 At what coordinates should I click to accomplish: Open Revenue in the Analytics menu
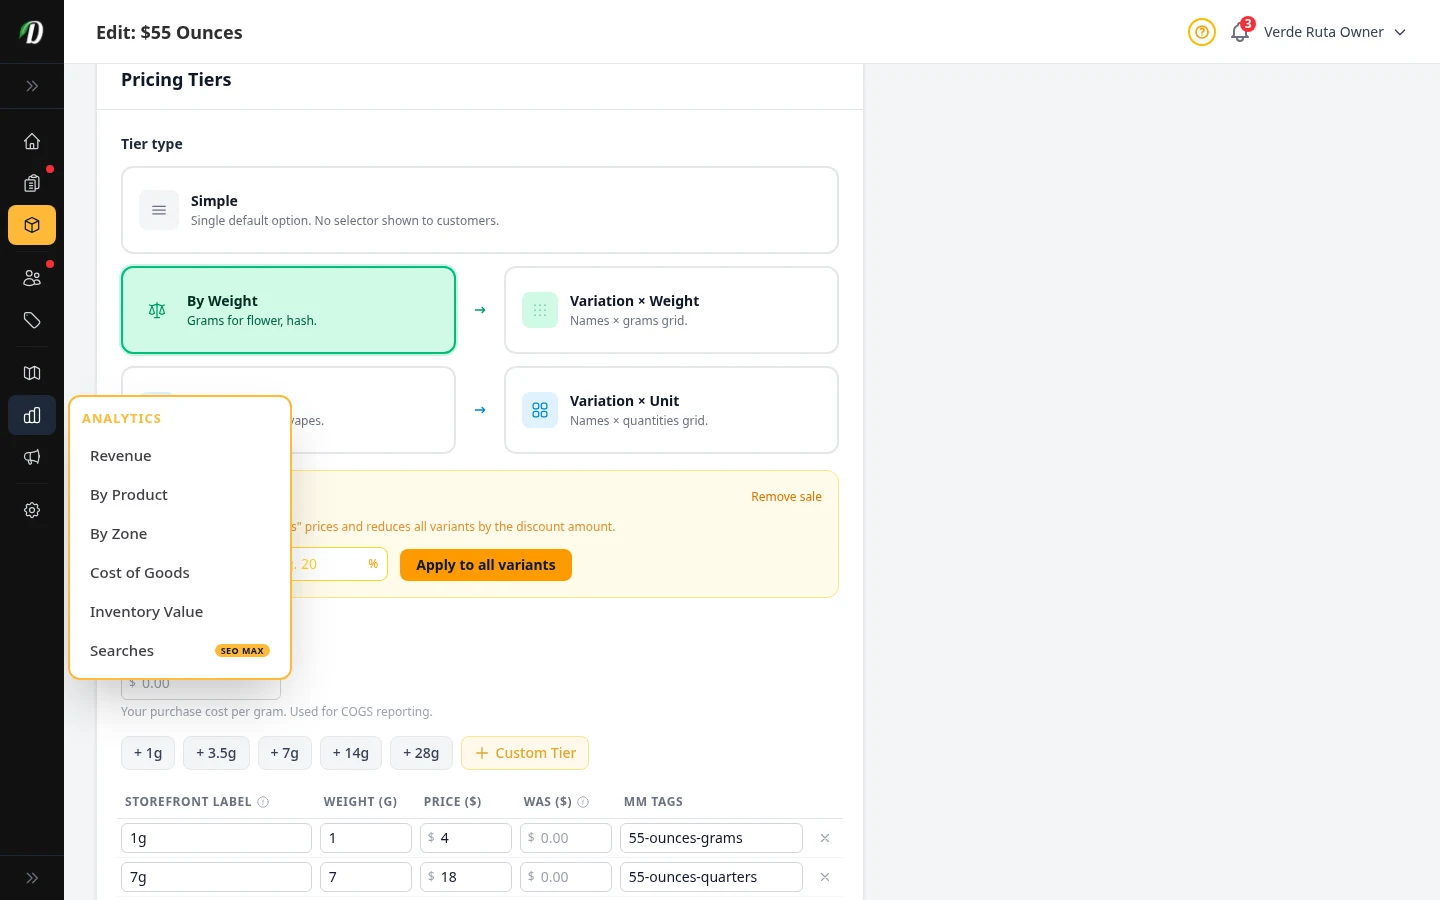tap(120, 455)
